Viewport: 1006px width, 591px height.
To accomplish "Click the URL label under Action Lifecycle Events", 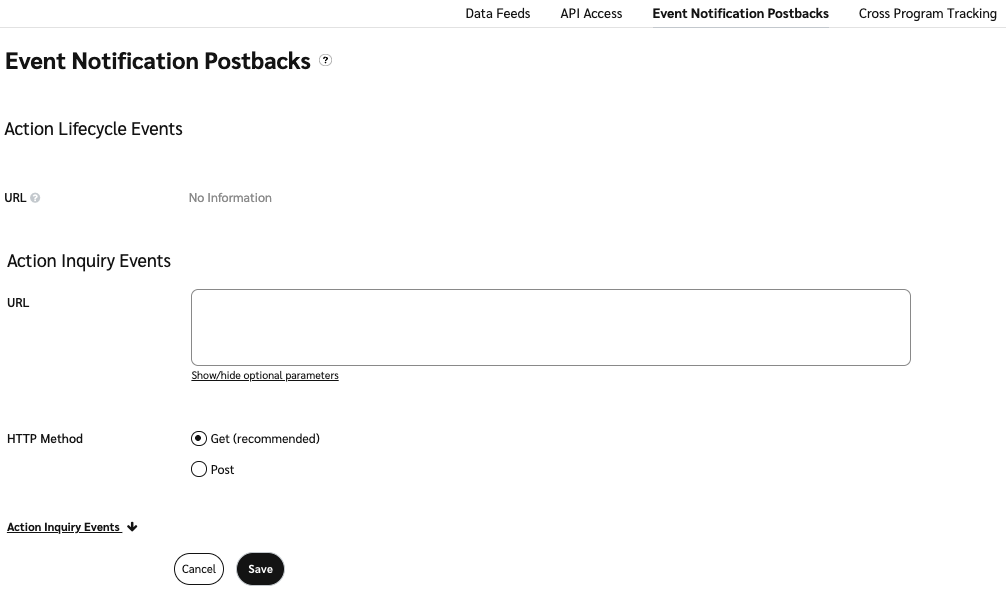I will (x=15, y=198).
